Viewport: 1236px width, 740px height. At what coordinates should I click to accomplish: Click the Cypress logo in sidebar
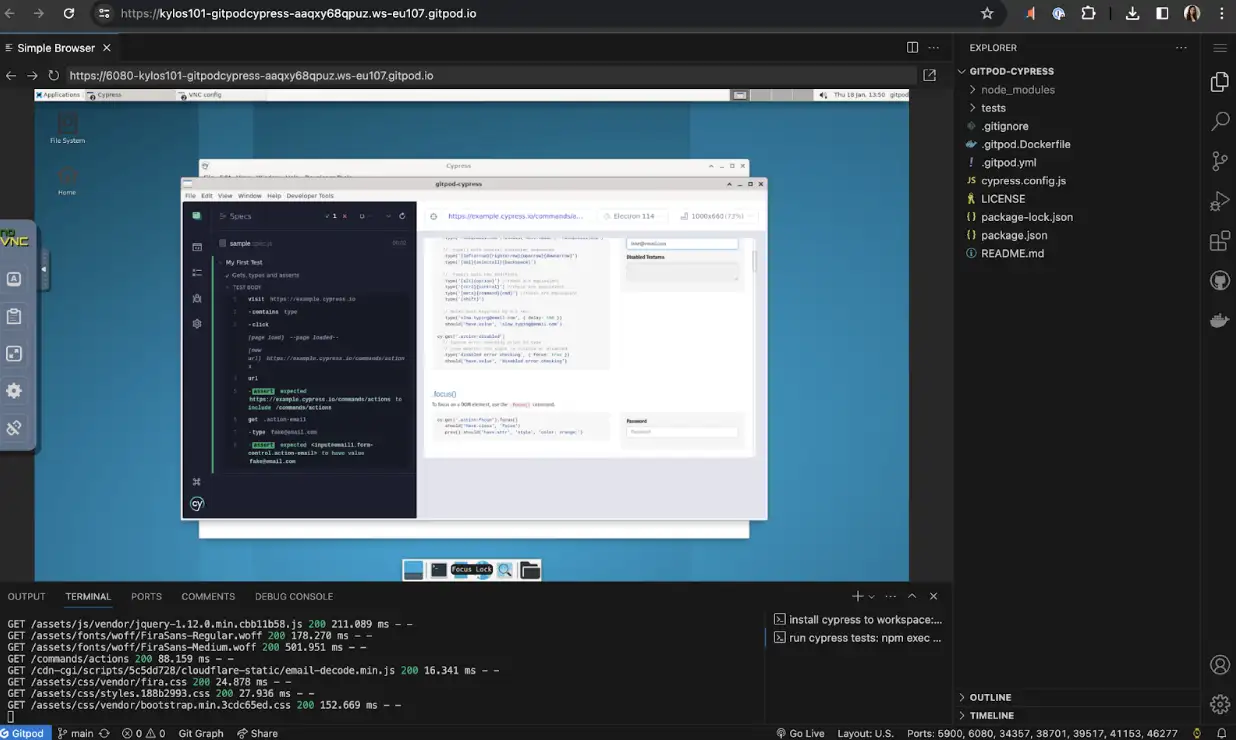tap(197, 504)
